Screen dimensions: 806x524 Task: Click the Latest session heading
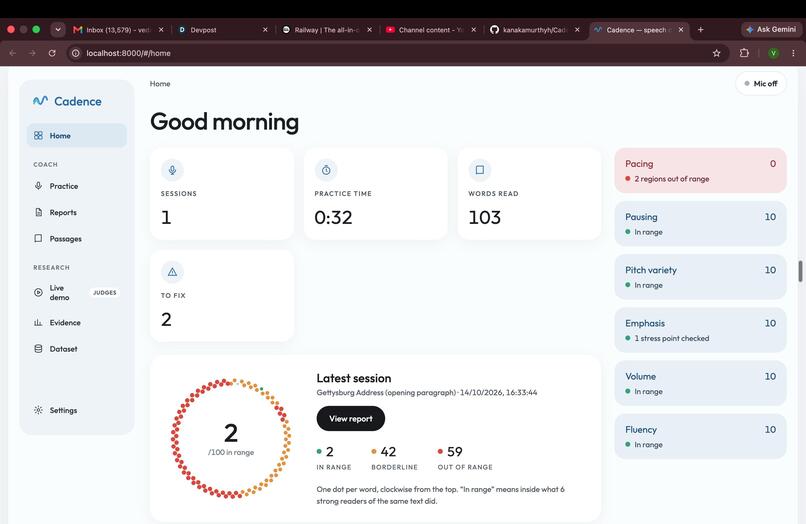[x=354, y=378]
